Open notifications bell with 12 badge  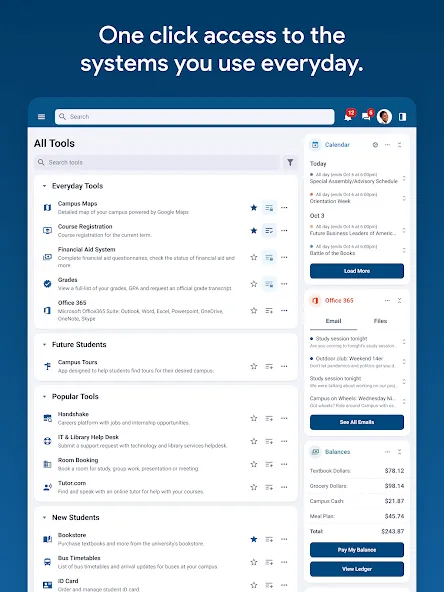tap(349, 116)
